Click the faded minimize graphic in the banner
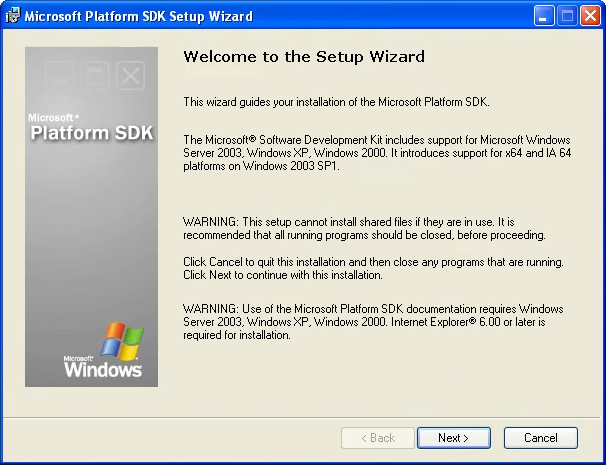 (x=58, y=75)
